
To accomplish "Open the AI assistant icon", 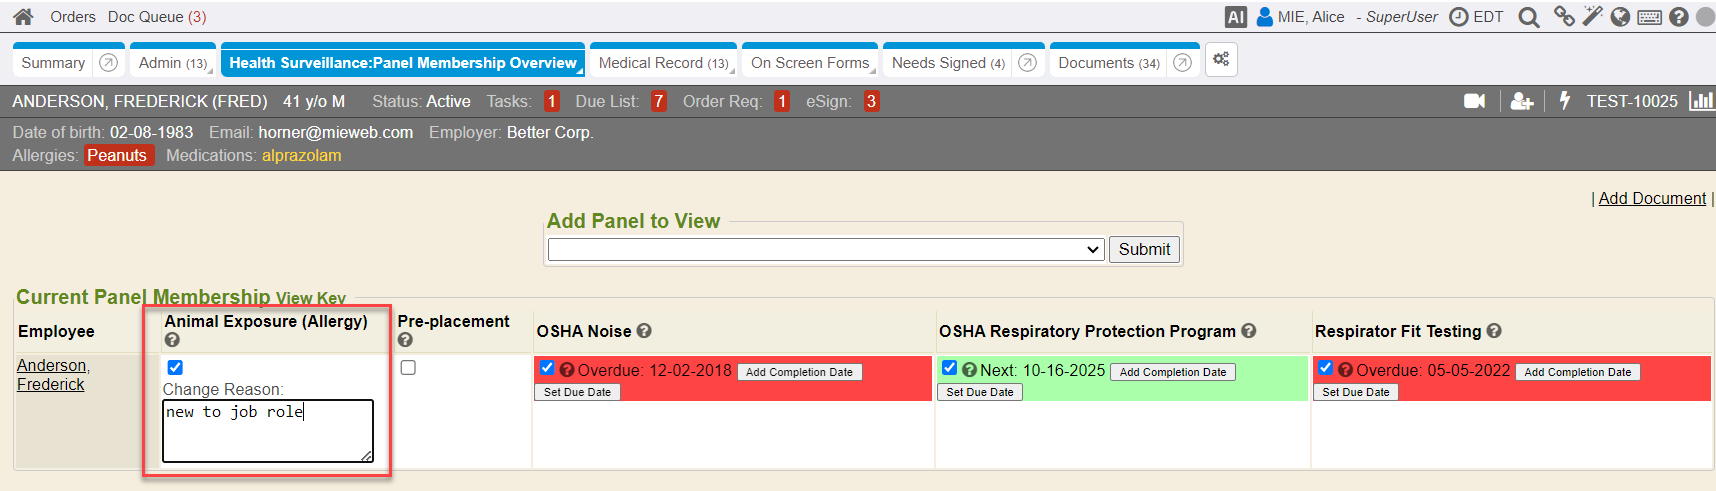I will tap(1235, 17).
